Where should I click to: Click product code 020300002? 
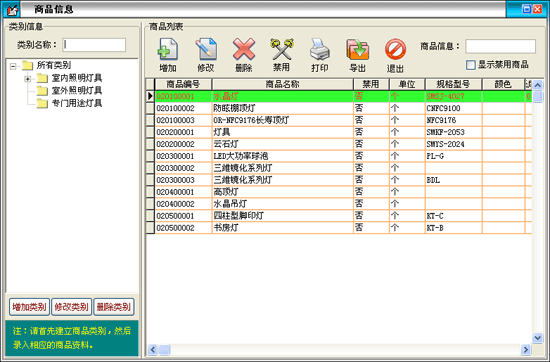point(175,168)
